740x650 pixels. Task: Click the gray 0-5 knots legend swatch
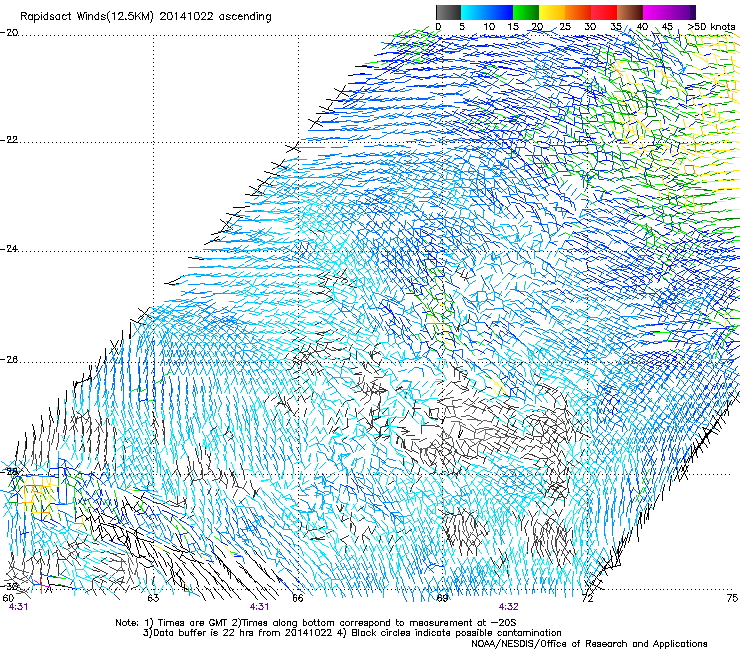click(x=448, y=12)
